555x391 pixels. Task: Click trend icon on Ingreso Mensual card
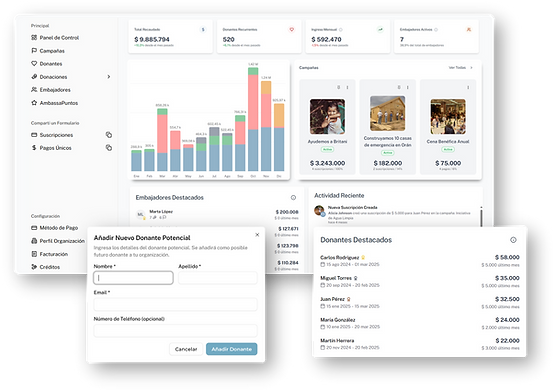pos(380,30)
